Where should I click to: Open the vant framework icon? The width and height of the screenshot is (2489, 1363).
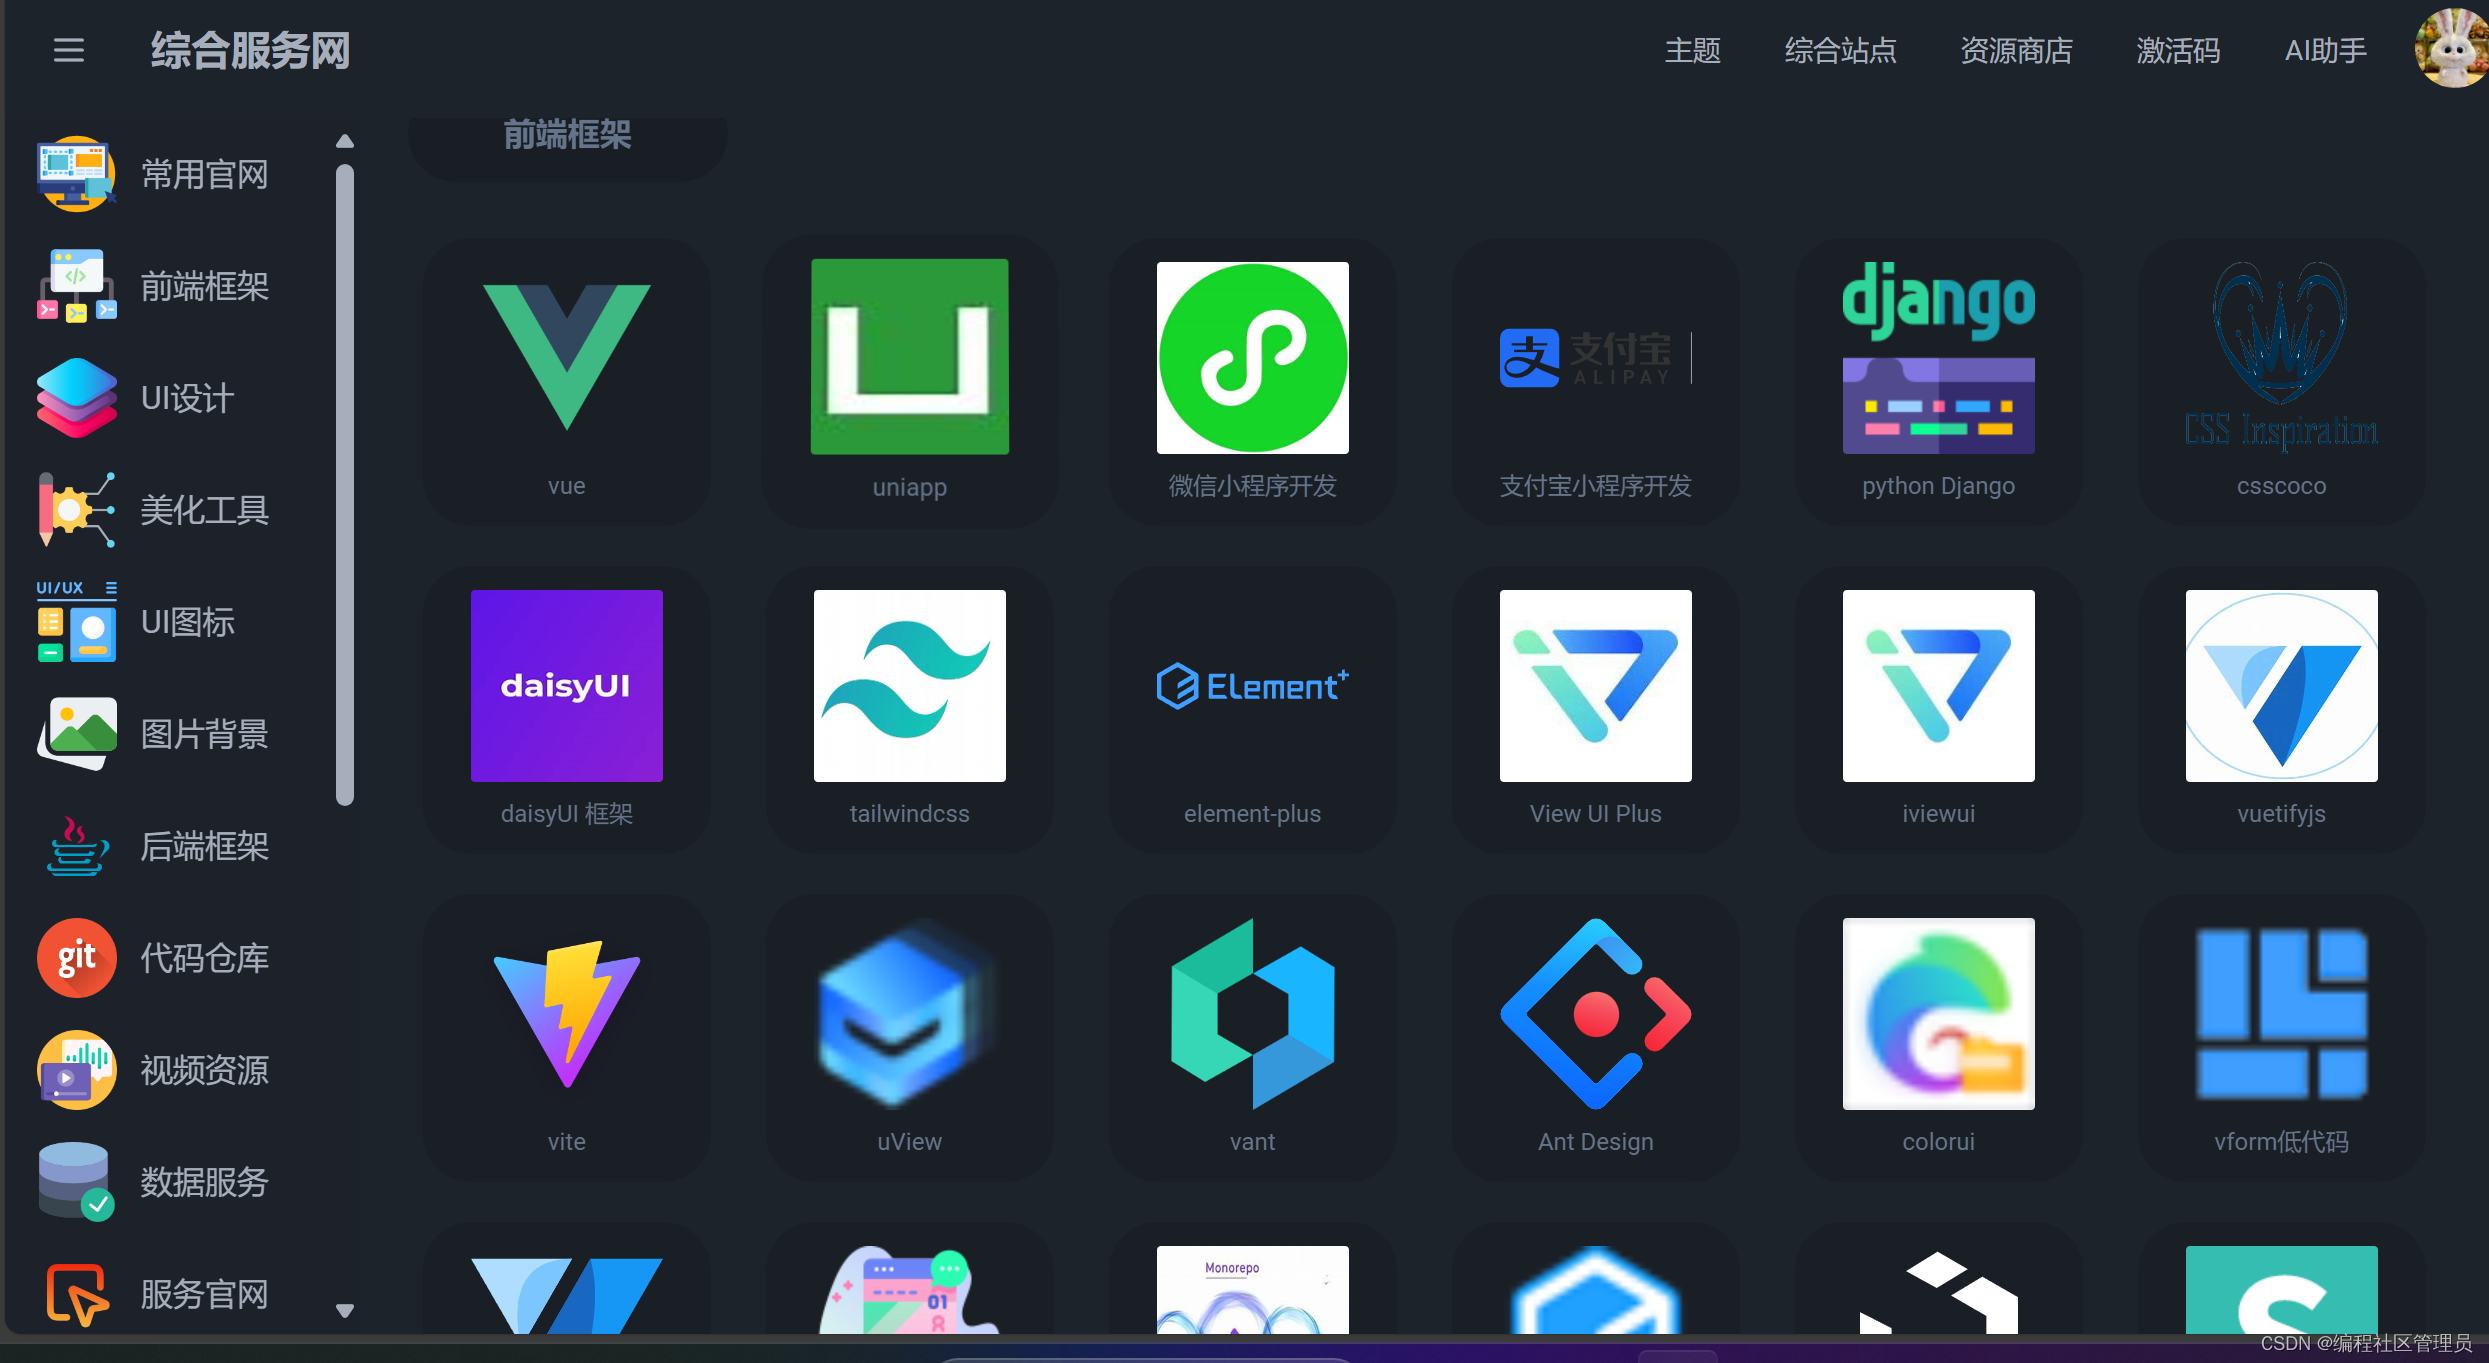(x=1252, y=1014)
